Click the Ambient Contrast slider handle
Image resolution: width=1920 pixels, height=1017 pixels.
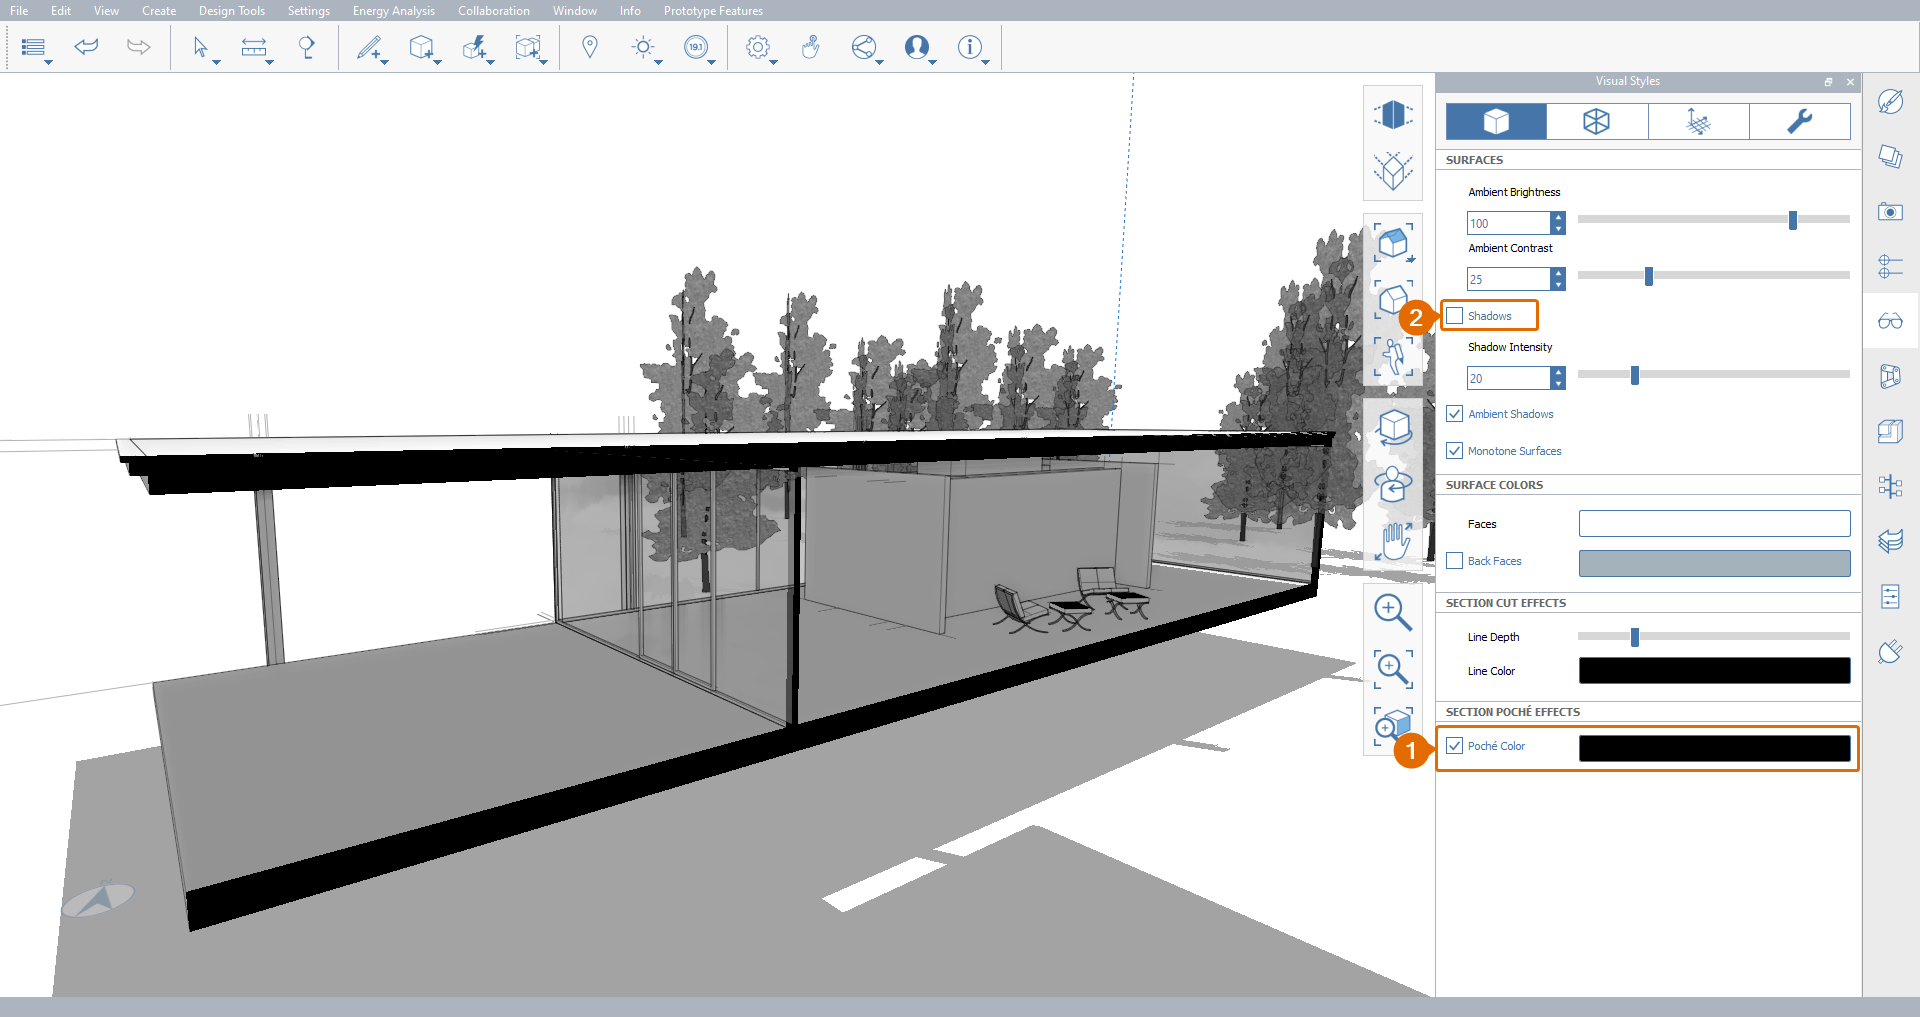[x=1649, y=276]
